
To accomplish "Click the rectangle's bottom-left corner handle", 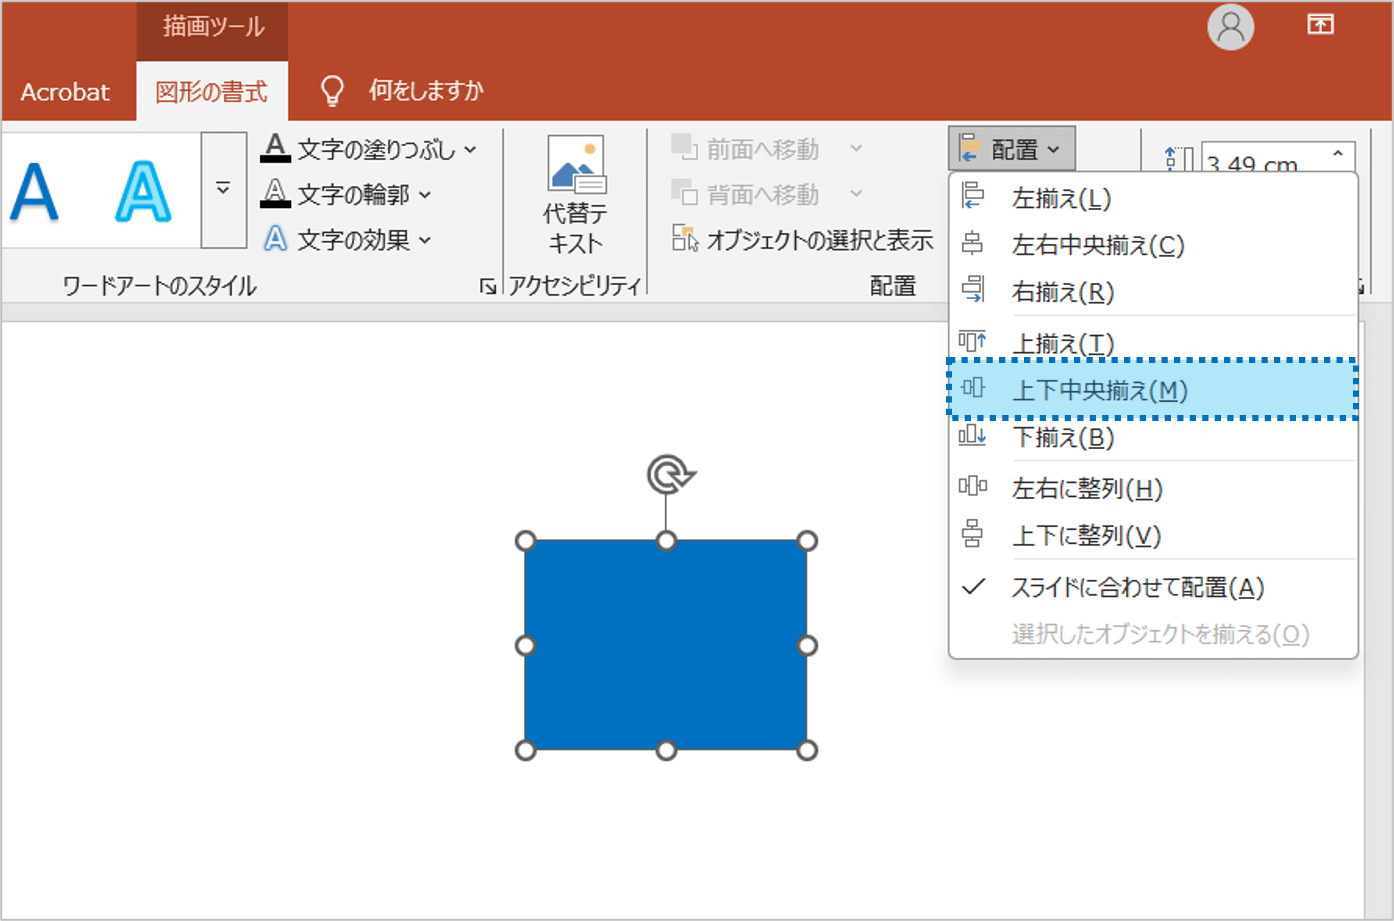I will (x=525, y=750).
